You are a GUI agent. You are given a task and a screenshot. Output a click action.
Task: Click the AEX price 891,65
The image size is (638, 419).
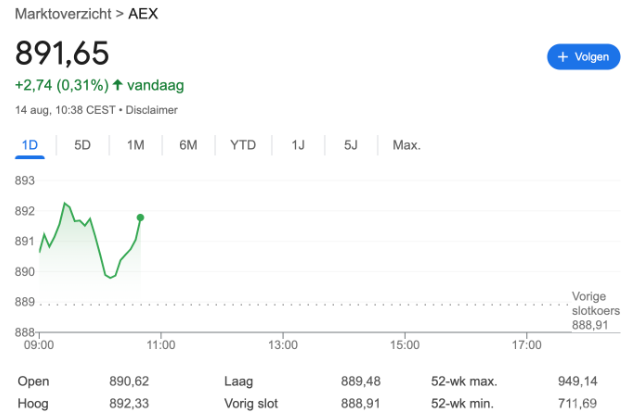[62, 53]
